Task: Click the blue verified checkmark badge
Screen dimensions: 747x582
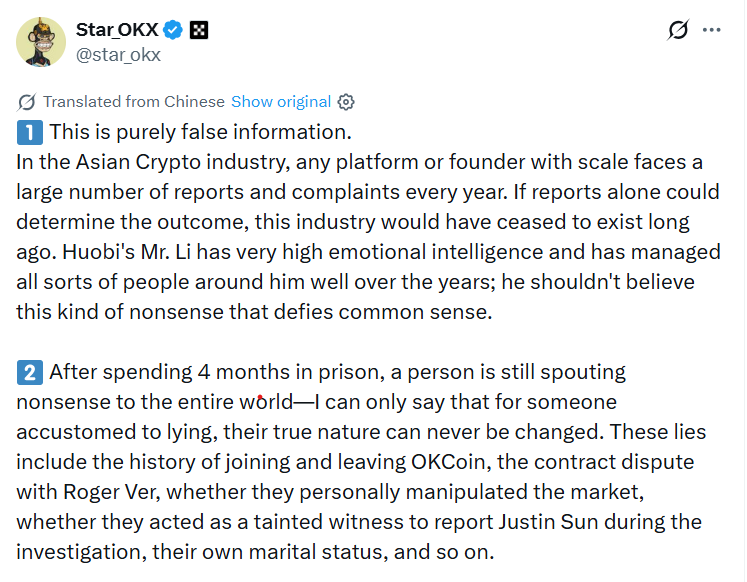Action: [x=174, y=30]
